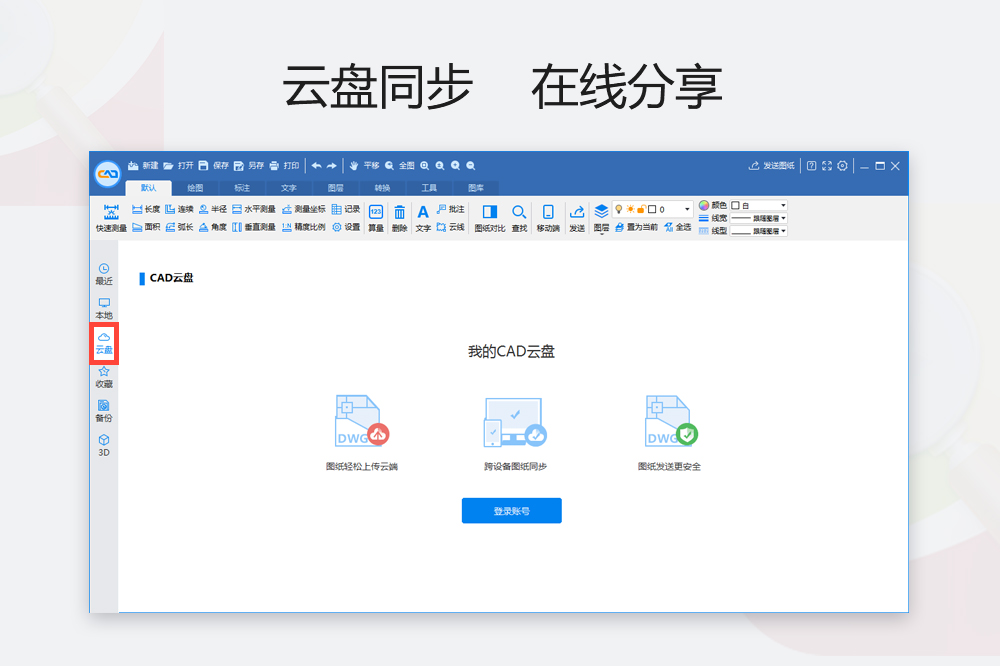Expand the 线宽 lineweight dropdown
The height and width of the screenshot is (666, 1000).
[x=782, y=218]
